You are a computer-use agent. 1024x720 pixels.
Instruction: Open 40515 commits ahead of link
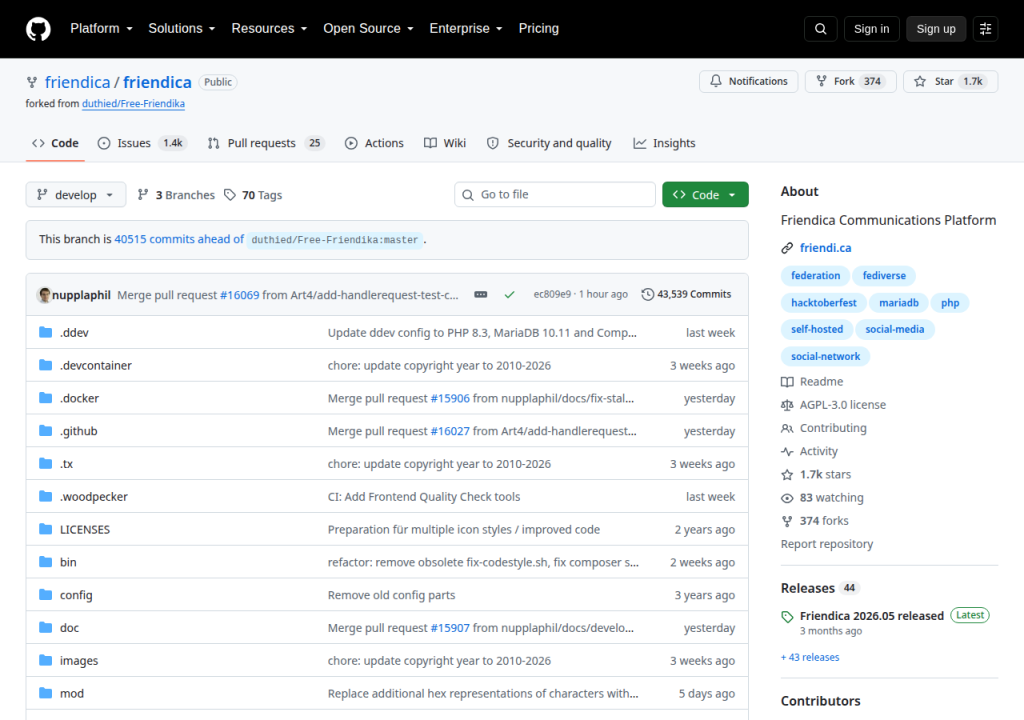(x=179, y=239)
